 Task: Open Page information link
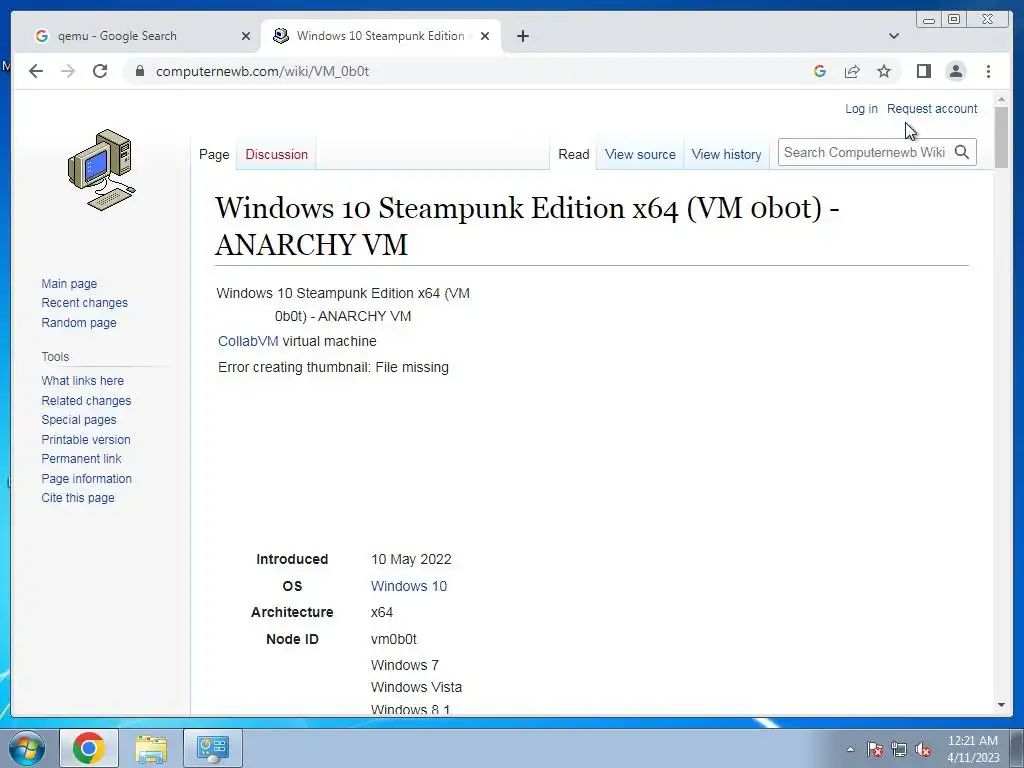click(86, 478)
